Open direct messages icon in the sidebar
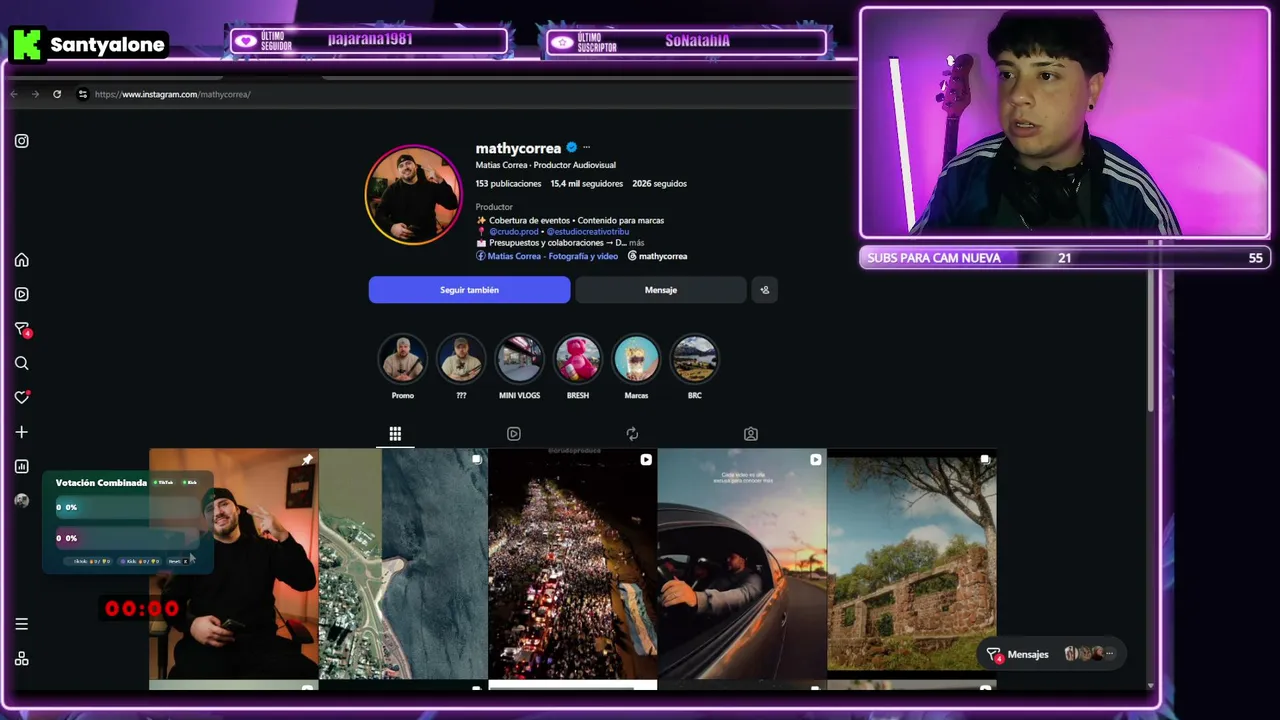The height and width of the screenshot is (720, 1280). pyautogui.click(x=22, y=329)
